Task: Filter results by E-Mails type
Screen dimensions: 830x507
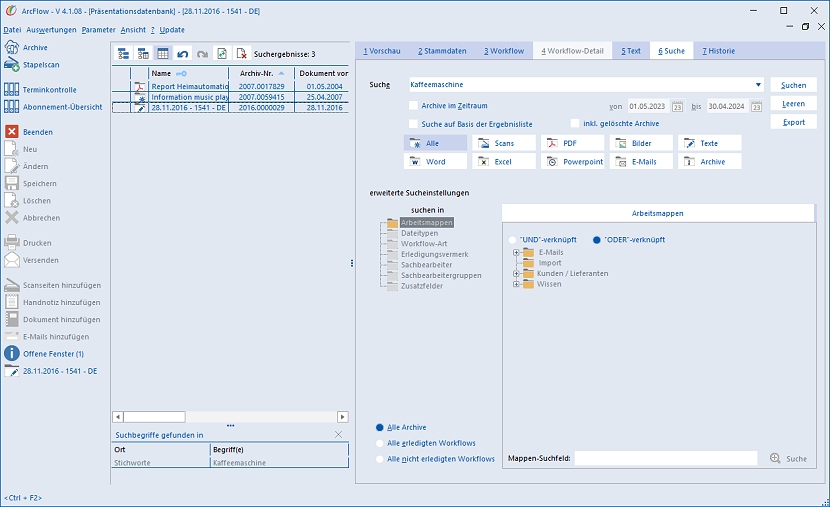Action: 641,161
